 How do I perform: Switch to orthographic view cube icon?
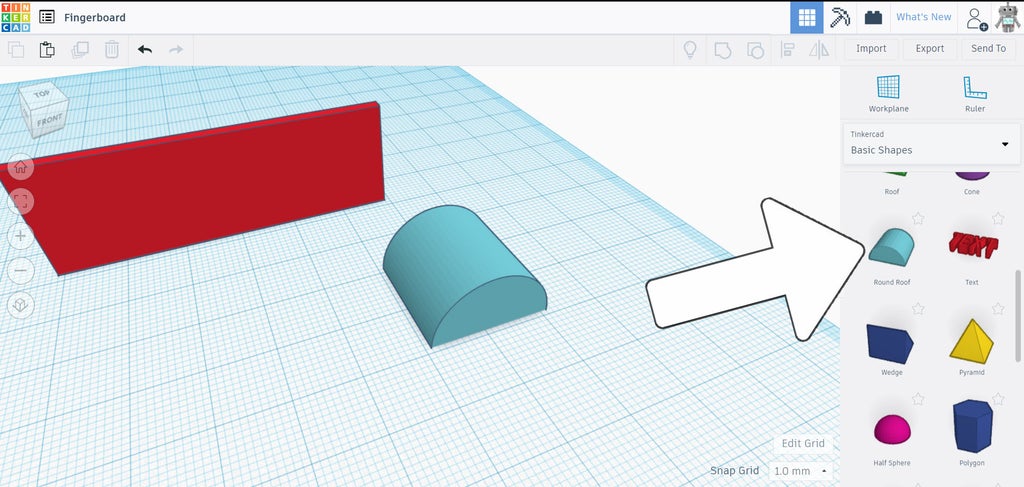[x=20, y=306]
